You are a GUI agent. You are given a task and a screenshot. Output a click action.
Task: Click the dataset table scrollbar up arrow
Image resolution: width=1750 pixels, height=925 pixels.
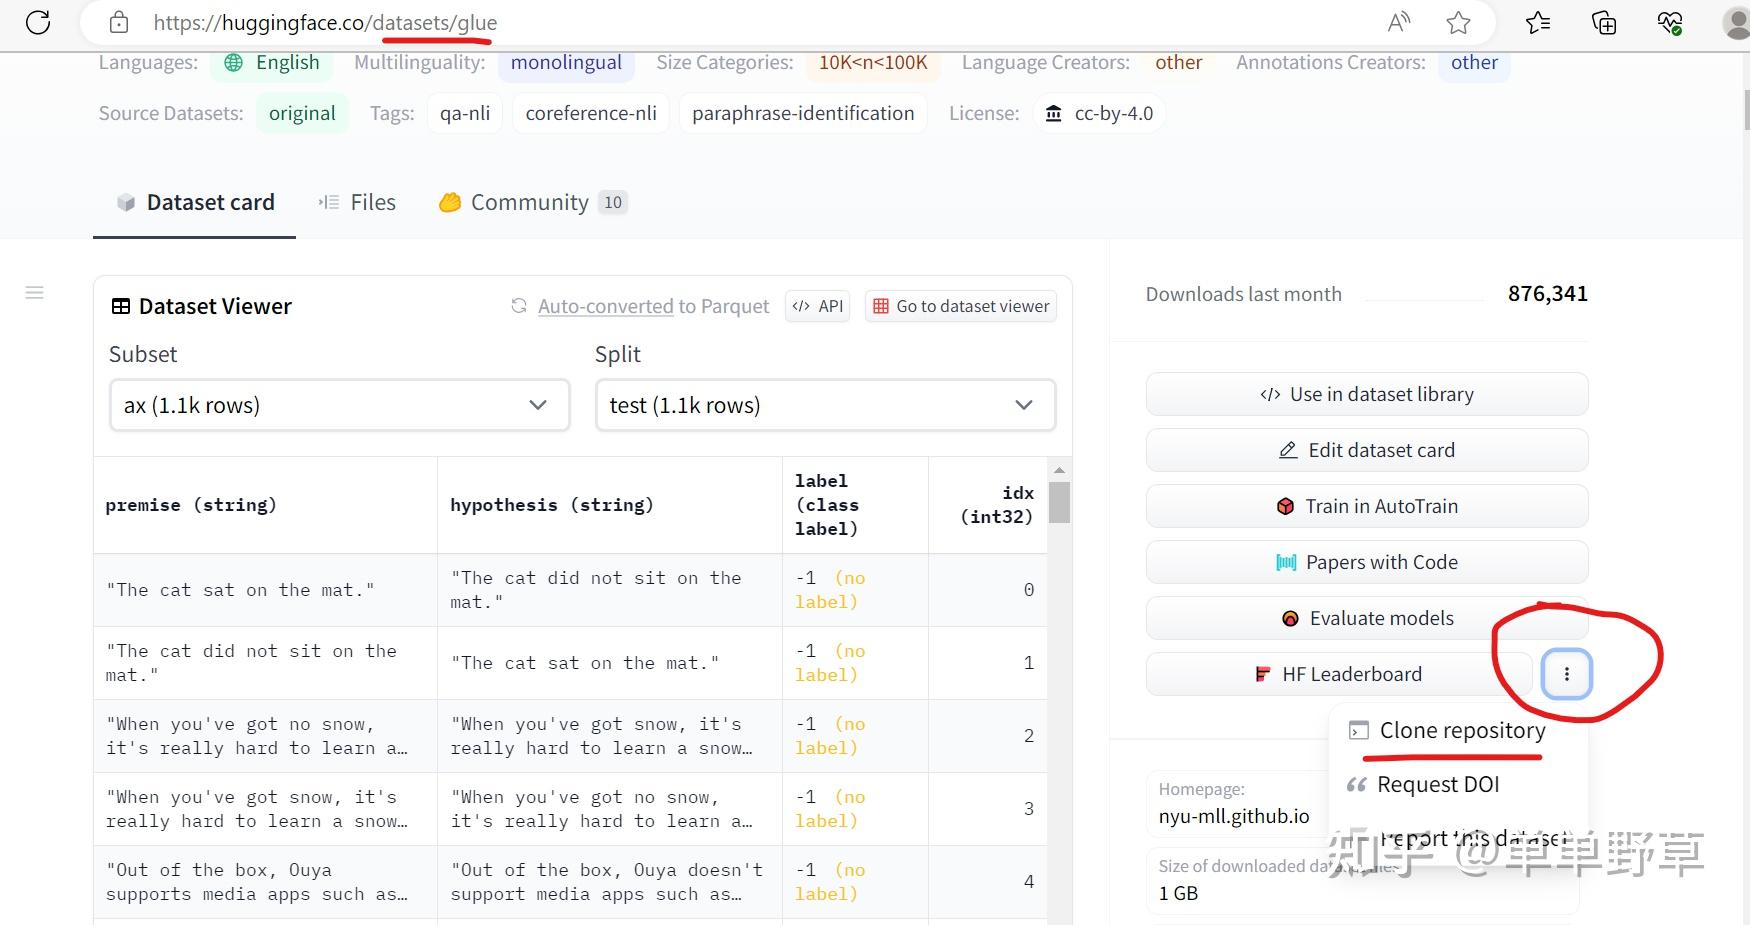[x=1059, y=469]
